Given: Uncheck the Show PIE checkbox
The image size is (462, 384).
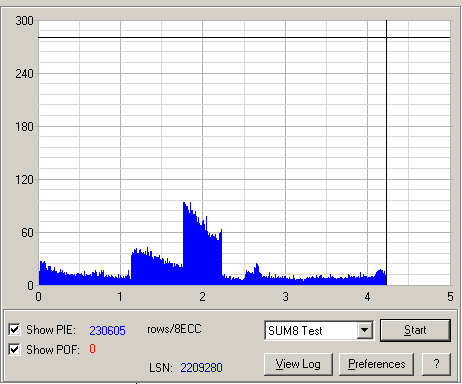Looking at the screenshot, I should click(x=14, y=329).
